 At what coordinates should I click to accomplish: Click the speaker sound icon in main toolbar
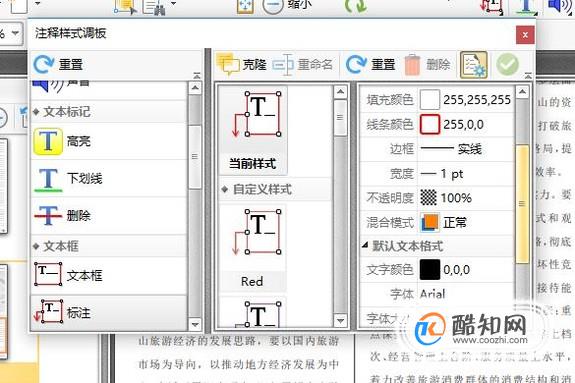pyautogui.click(x=560, y=6)
